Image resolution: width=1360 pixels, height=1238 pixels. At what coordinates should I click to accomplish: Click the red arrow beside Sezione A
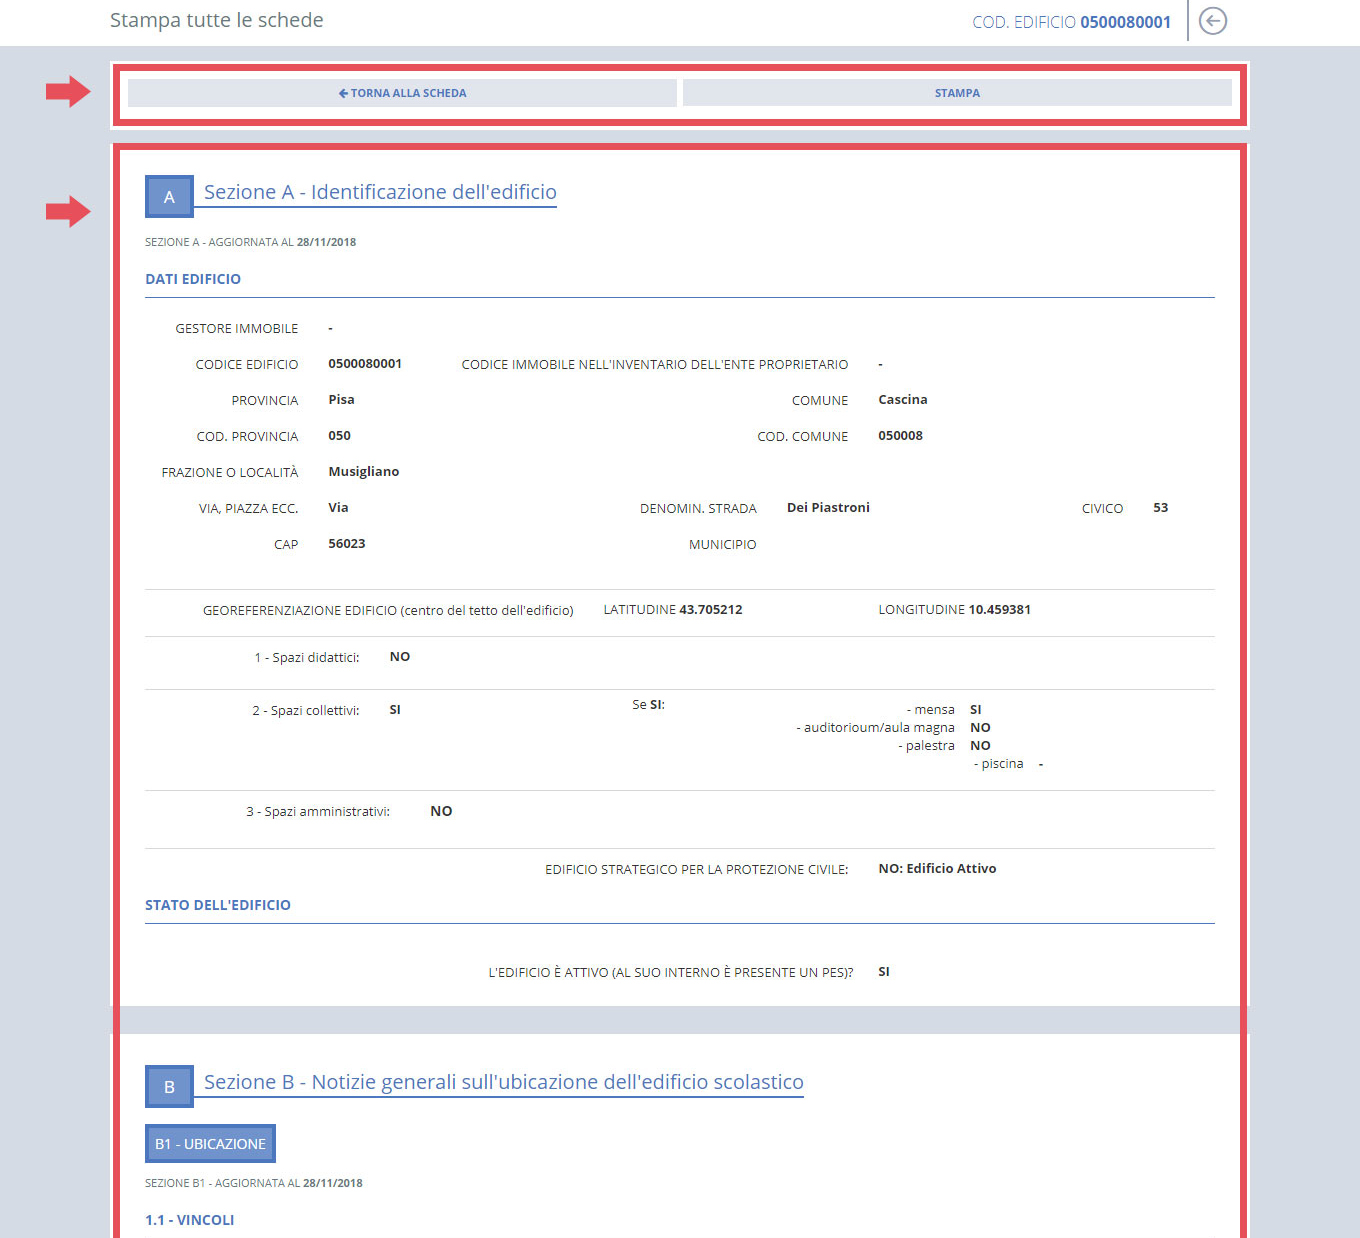pos(68,211)
